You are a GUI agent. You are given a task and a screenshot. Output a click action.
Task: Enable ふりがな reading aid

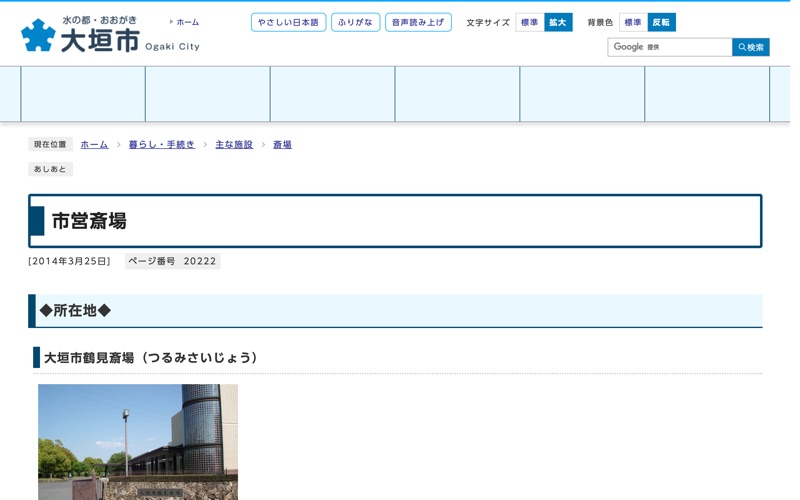355,22
